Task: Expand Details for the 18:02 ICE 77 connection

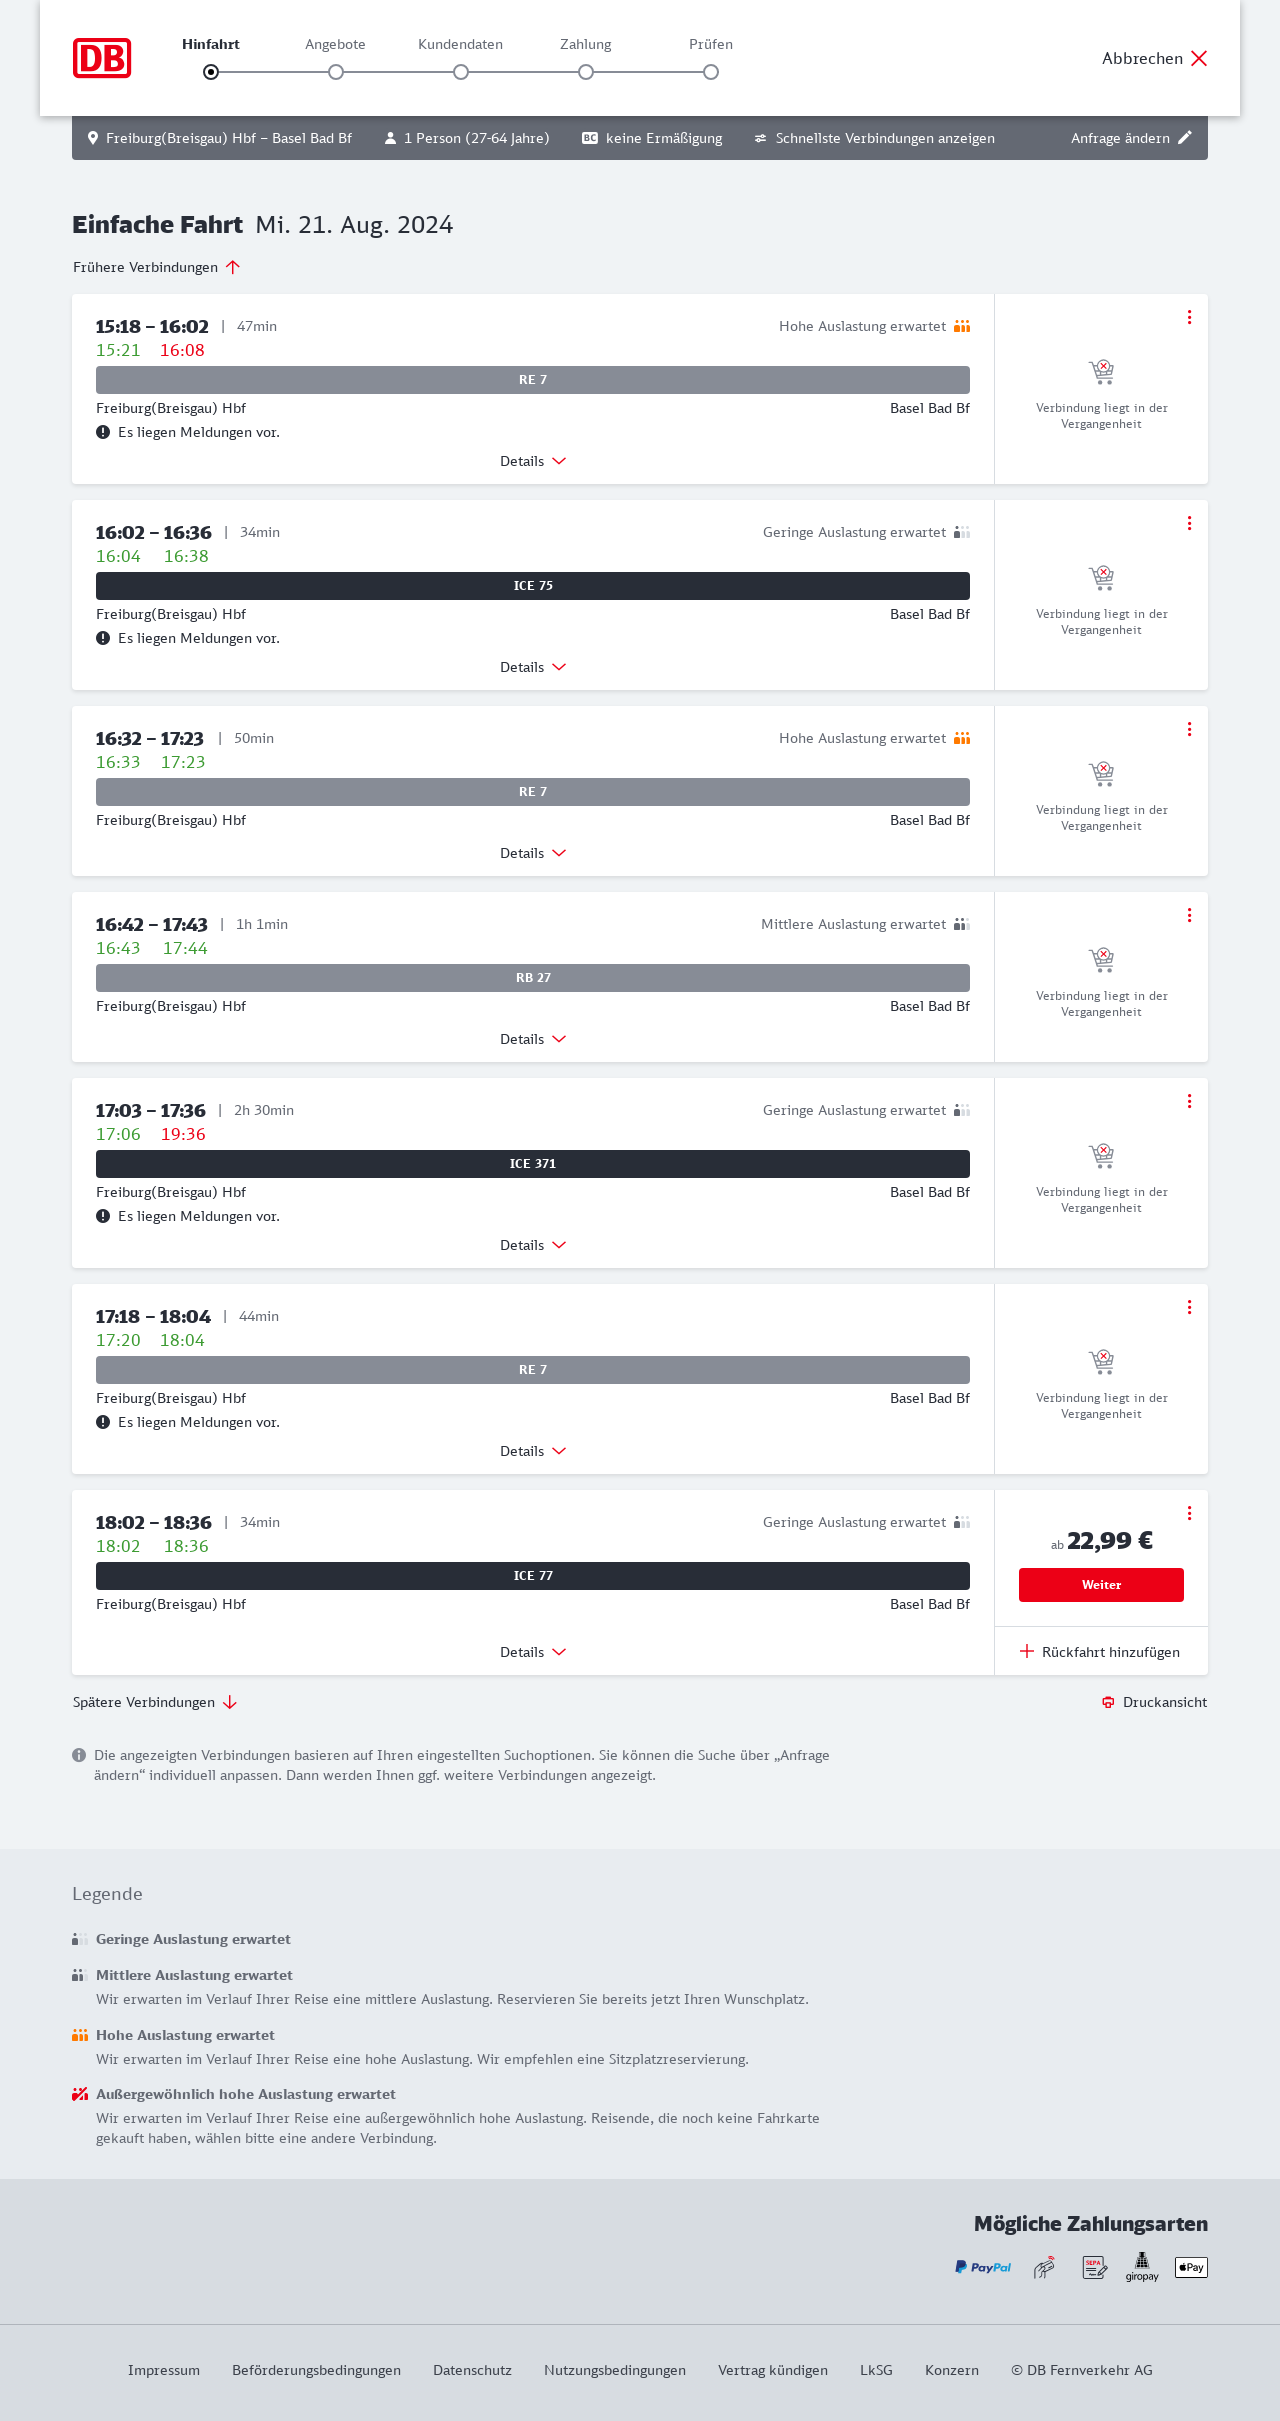Action: tap(533, 1652)
